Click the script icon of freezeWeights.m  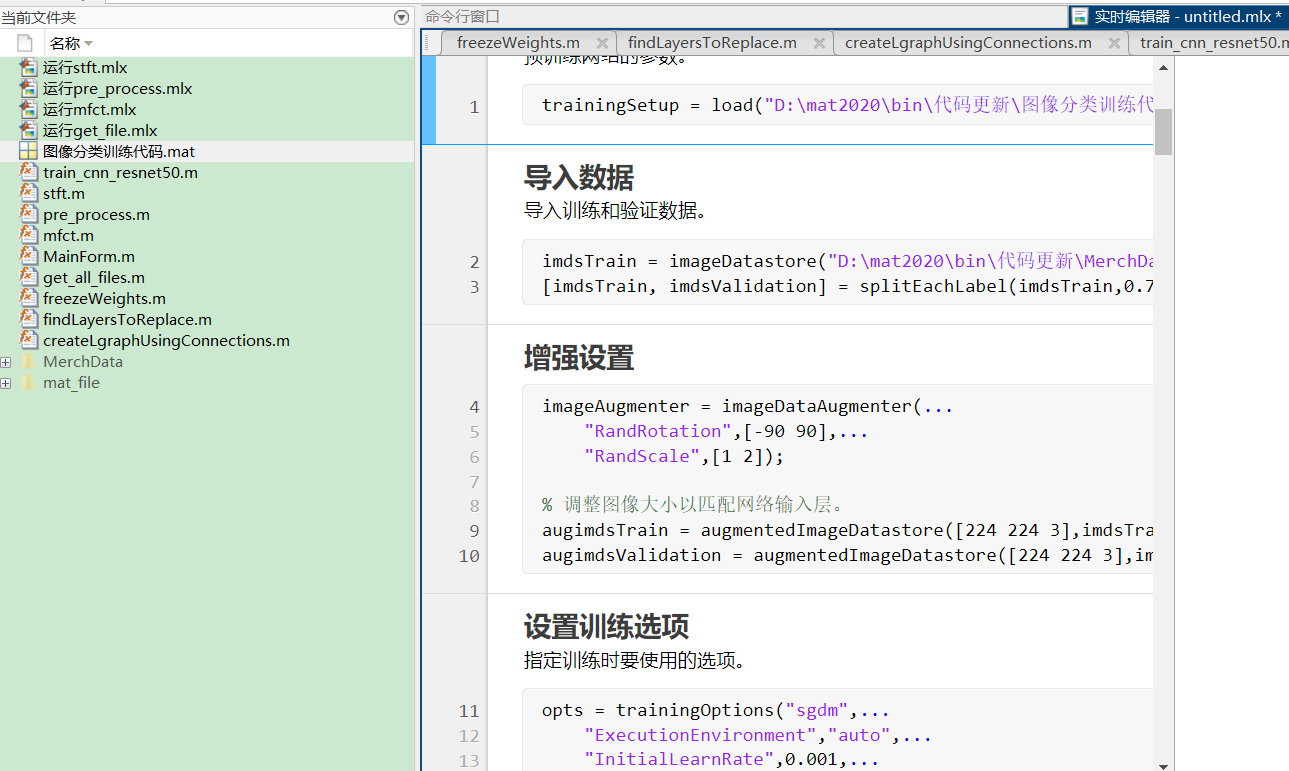(x=28, y=298)
